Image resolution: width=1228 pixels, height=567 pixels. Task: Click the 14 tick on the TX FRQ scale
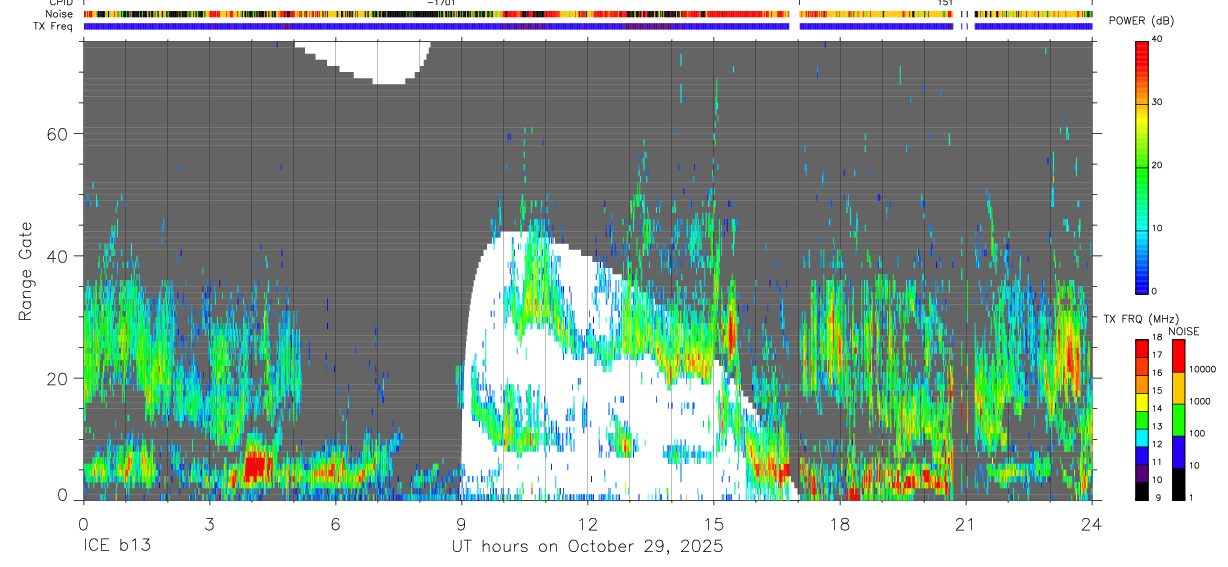(x=1157, y=409)
